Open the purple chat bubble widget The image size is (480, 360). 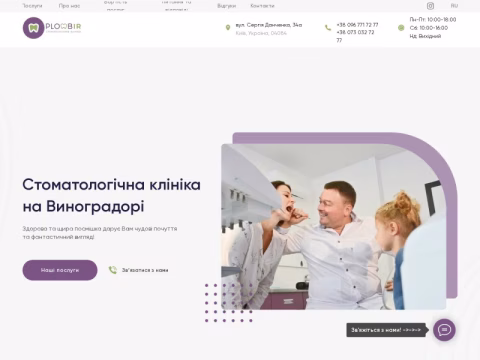pyautogui.click(x=444, y=330)
